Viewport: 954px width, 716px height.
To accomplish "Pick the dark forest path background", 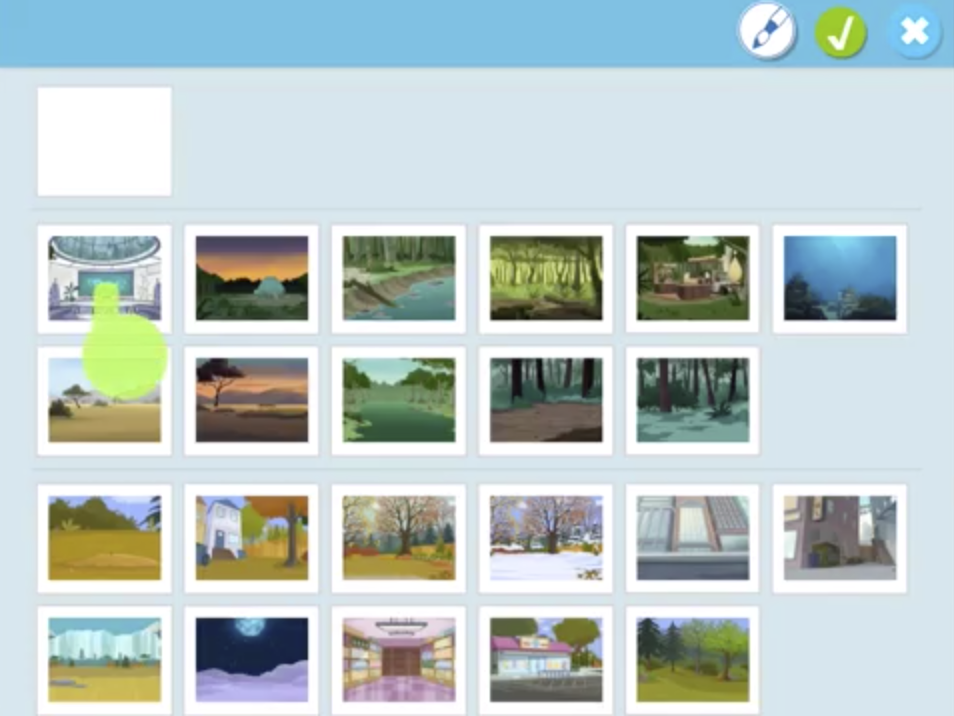I will [x=545, y=400].
